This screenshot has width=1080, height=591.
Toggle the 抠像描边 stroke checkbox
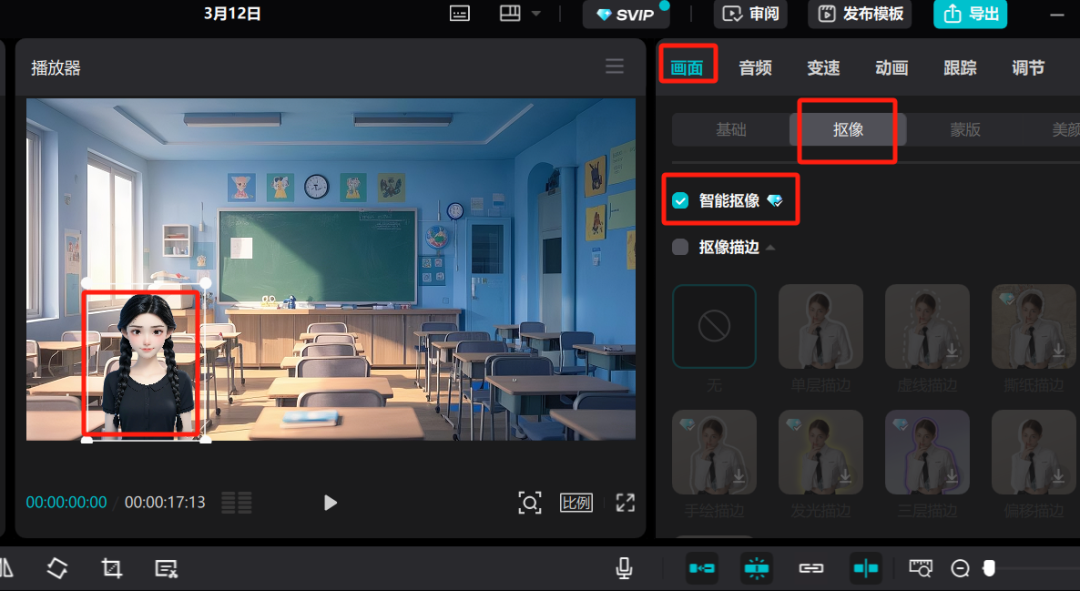[x=680, y=247]
